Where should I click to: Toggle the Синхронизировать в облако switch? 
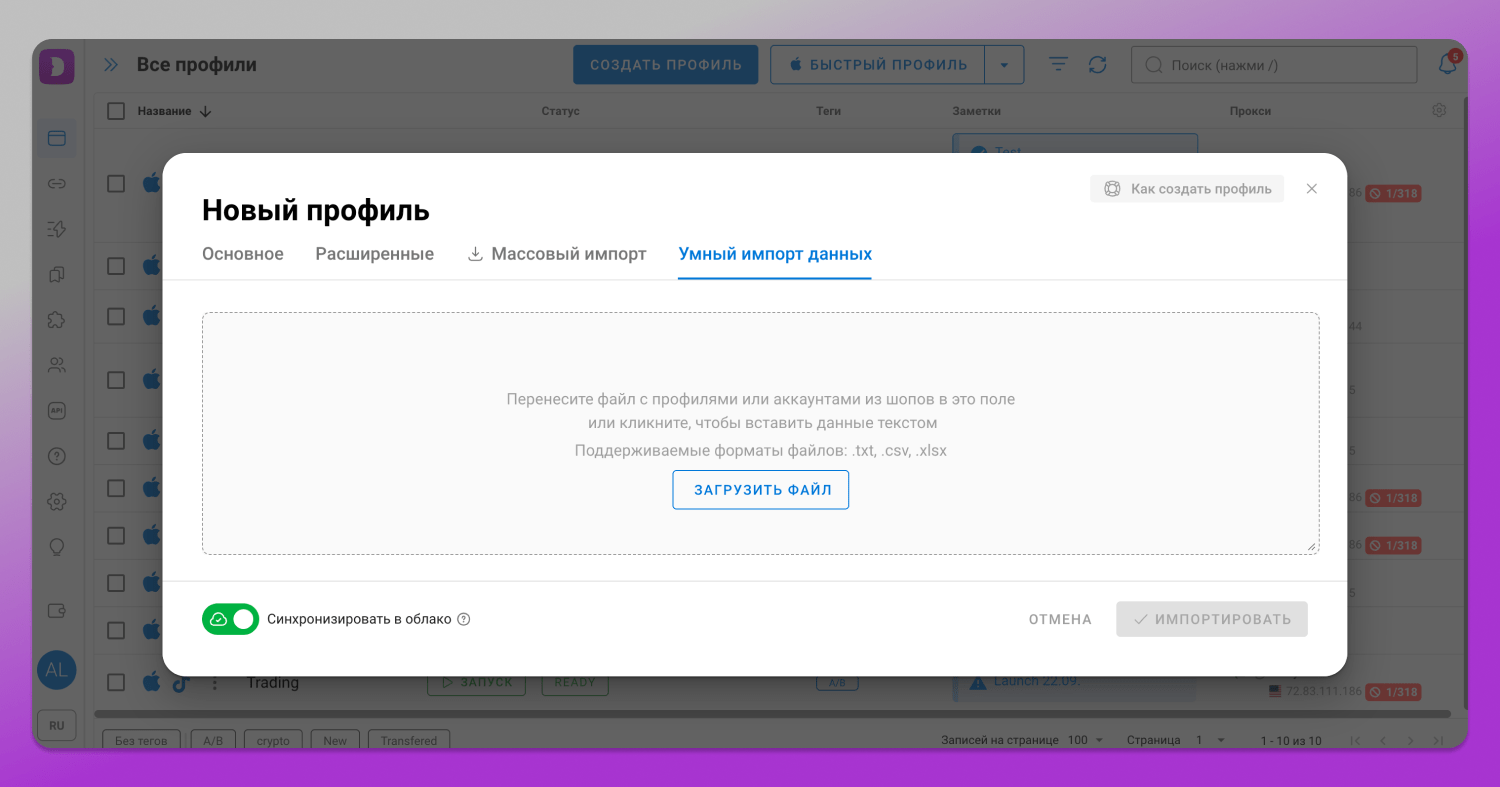coord(230,619)
